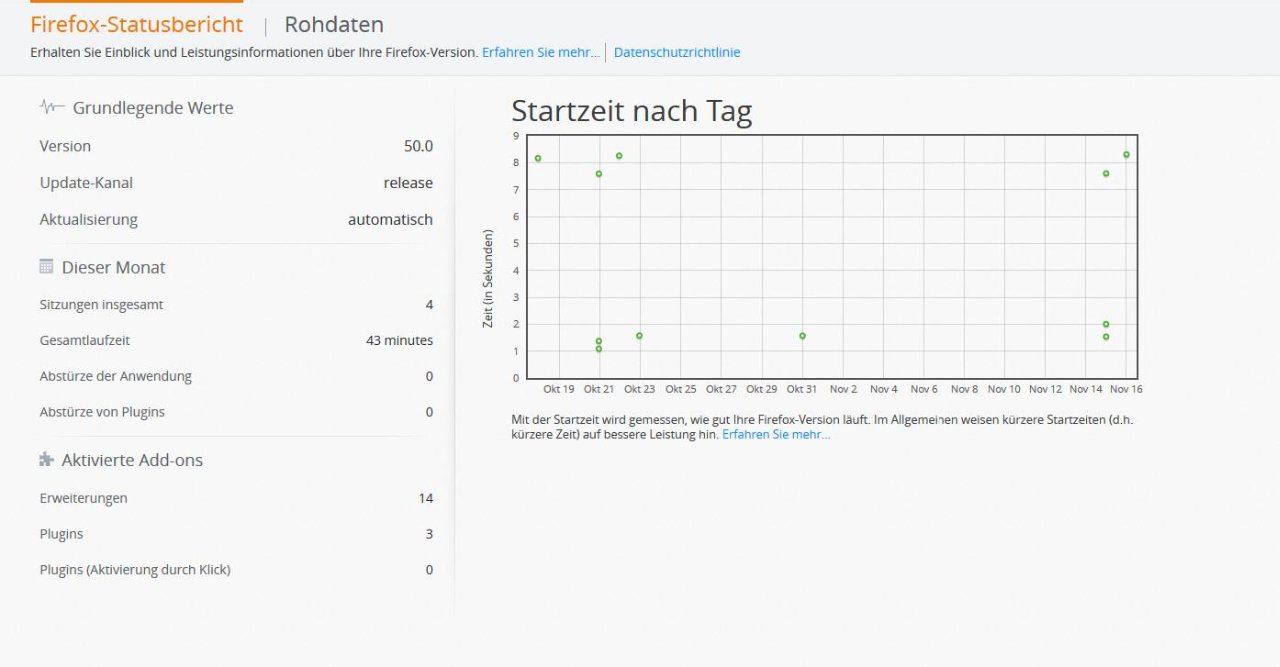Switch to the Rohdaten tab
Image resolution: width=1280 pixels, height=667 pixels.
click(334, 25)
